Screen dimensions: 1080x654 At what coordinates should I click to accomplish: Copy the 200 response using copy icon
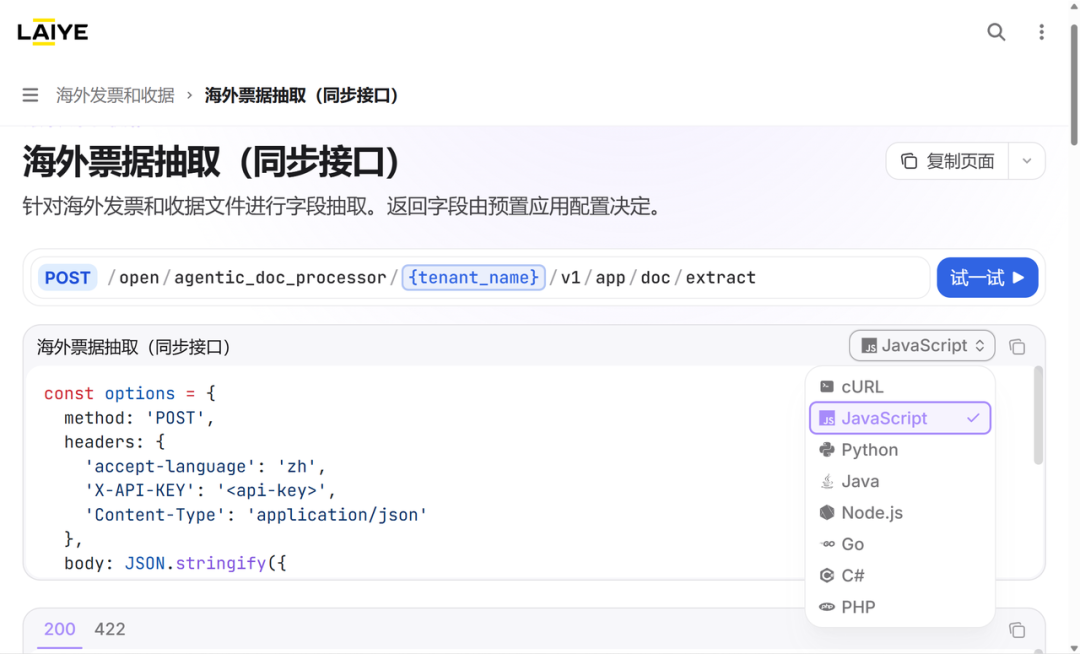[1017, 629]
